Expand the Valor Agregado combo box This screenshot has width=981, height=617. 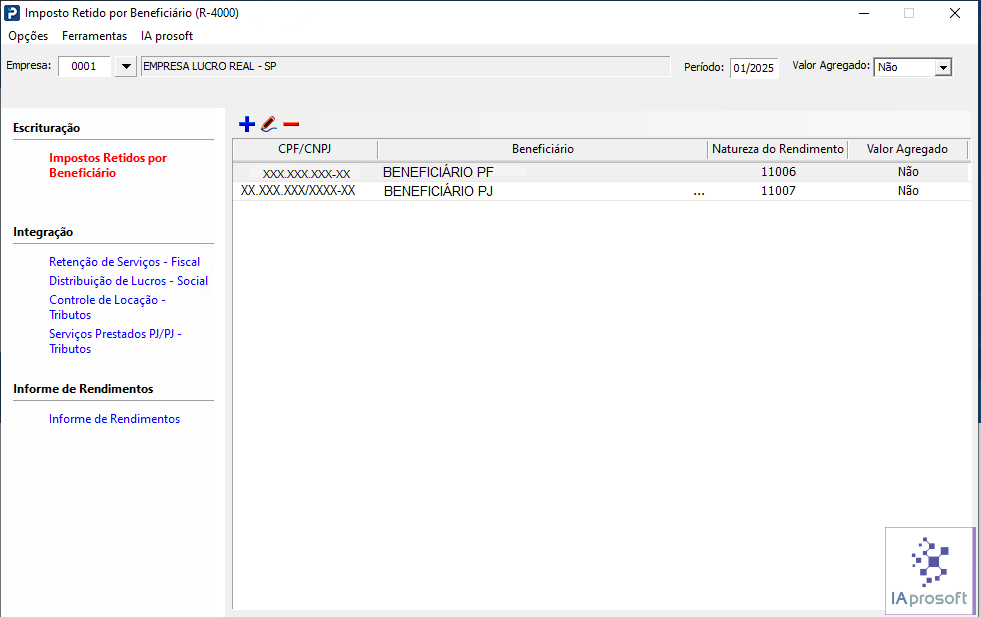pyautogui.click(x=943, y=67)
